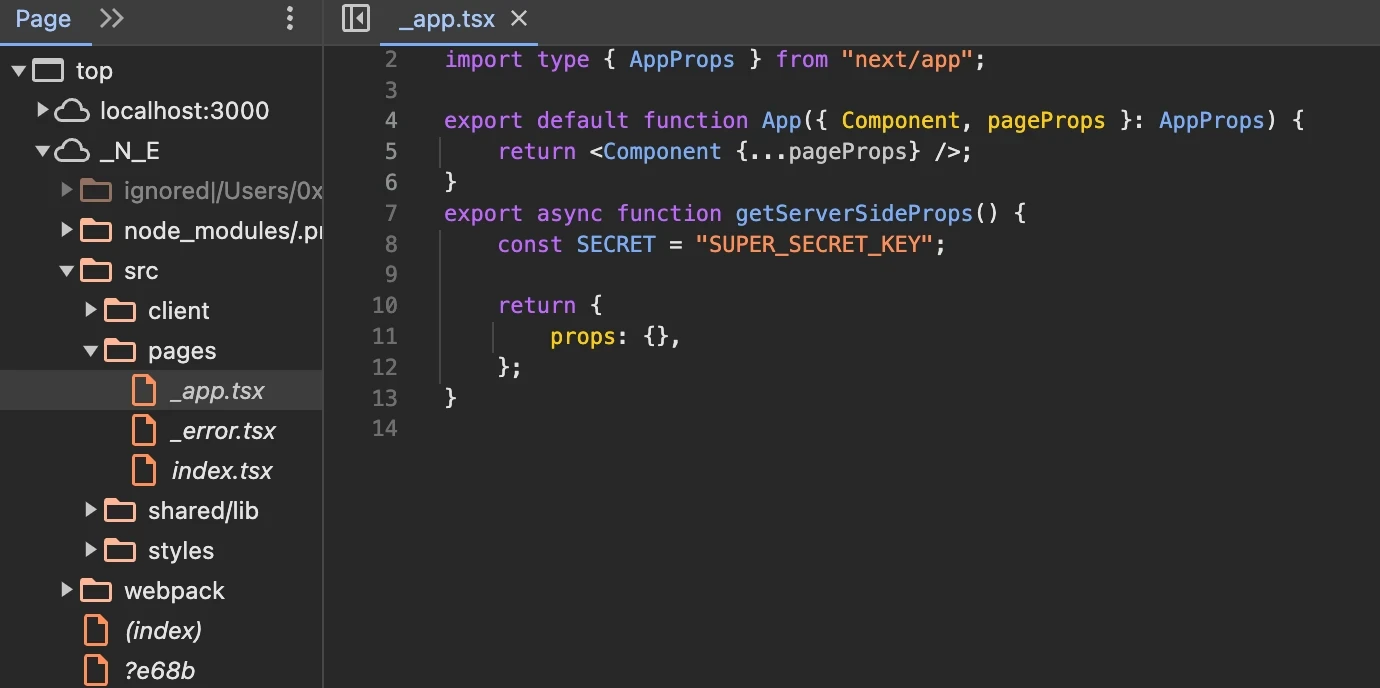Image resolution: width=1380 pixels, height=688 pixels.
Task: Click the top frame icon
Action: 46,70
